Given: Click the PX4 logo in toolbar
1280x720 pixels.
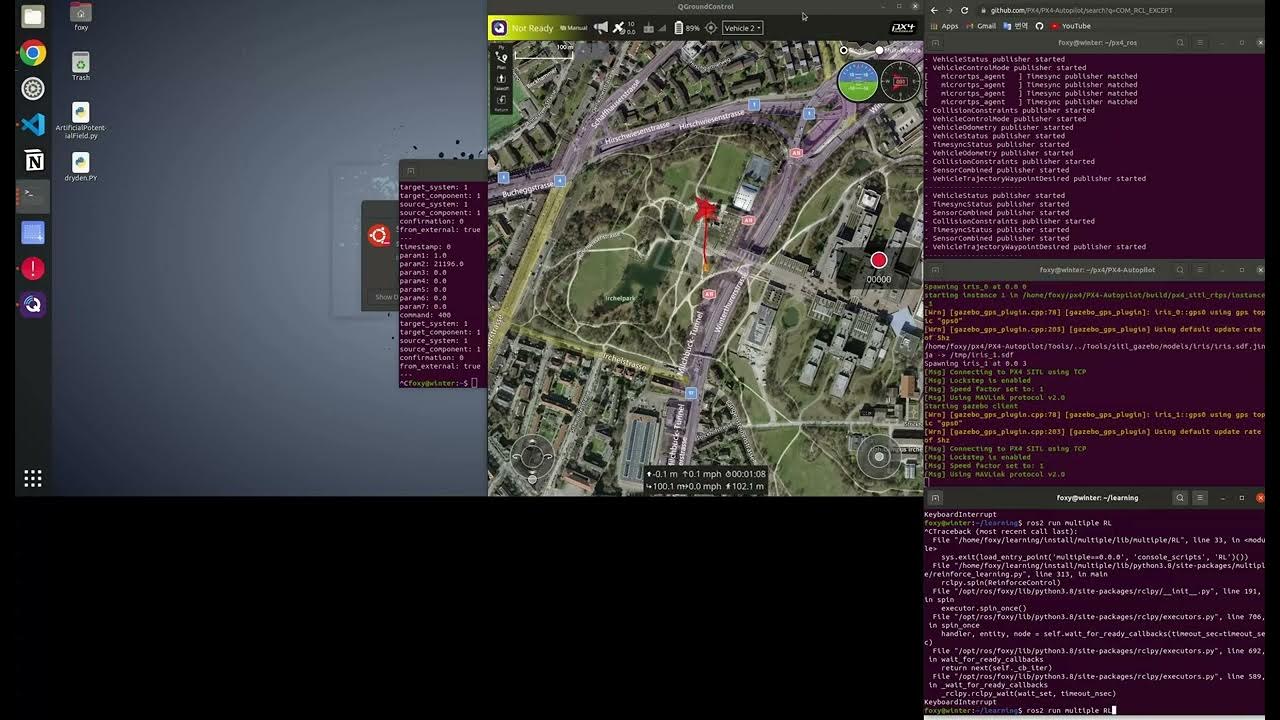Looking at the screenshot, I should coord(902,28).
